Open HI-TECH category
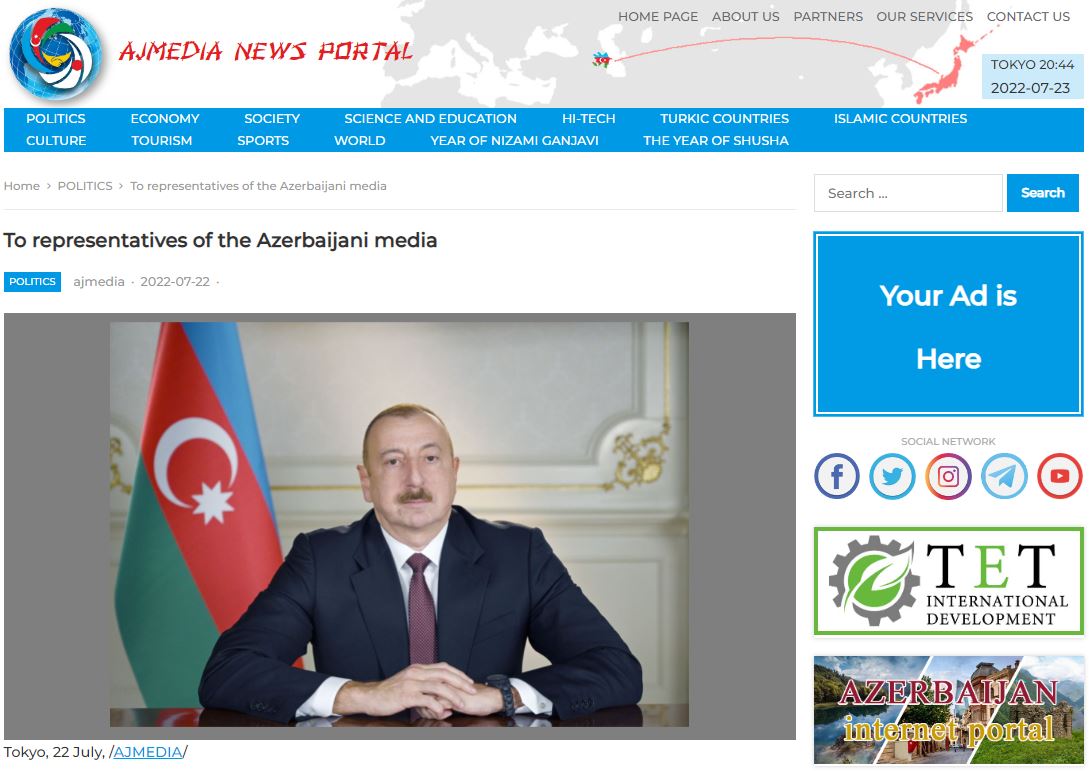Screen dimensions: 1089x773 coord(588,119)
